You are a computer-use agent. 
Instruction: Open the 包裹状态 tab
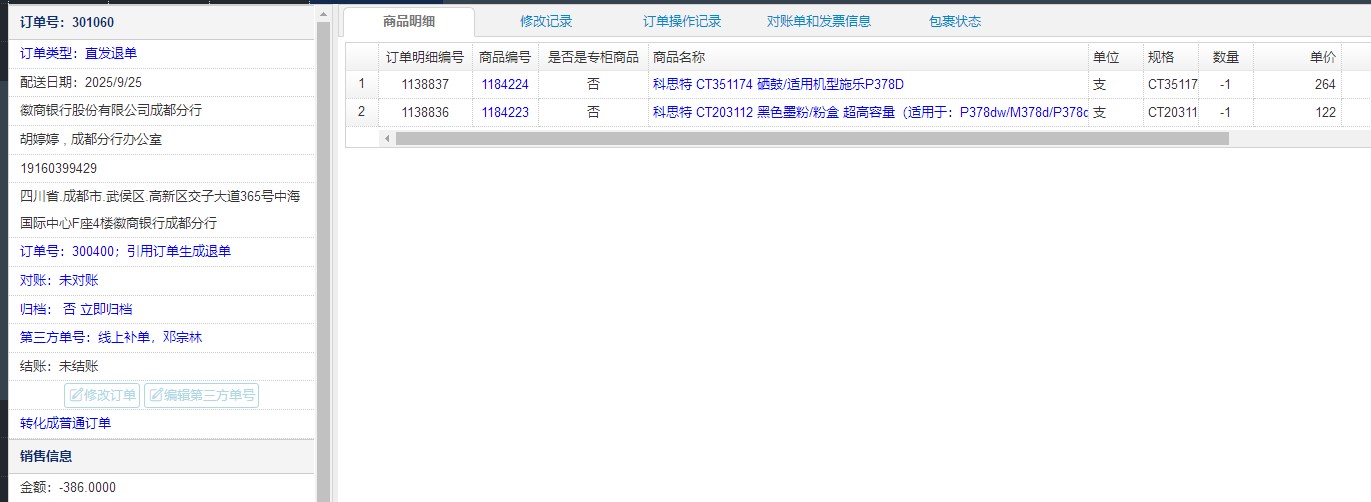954,21
